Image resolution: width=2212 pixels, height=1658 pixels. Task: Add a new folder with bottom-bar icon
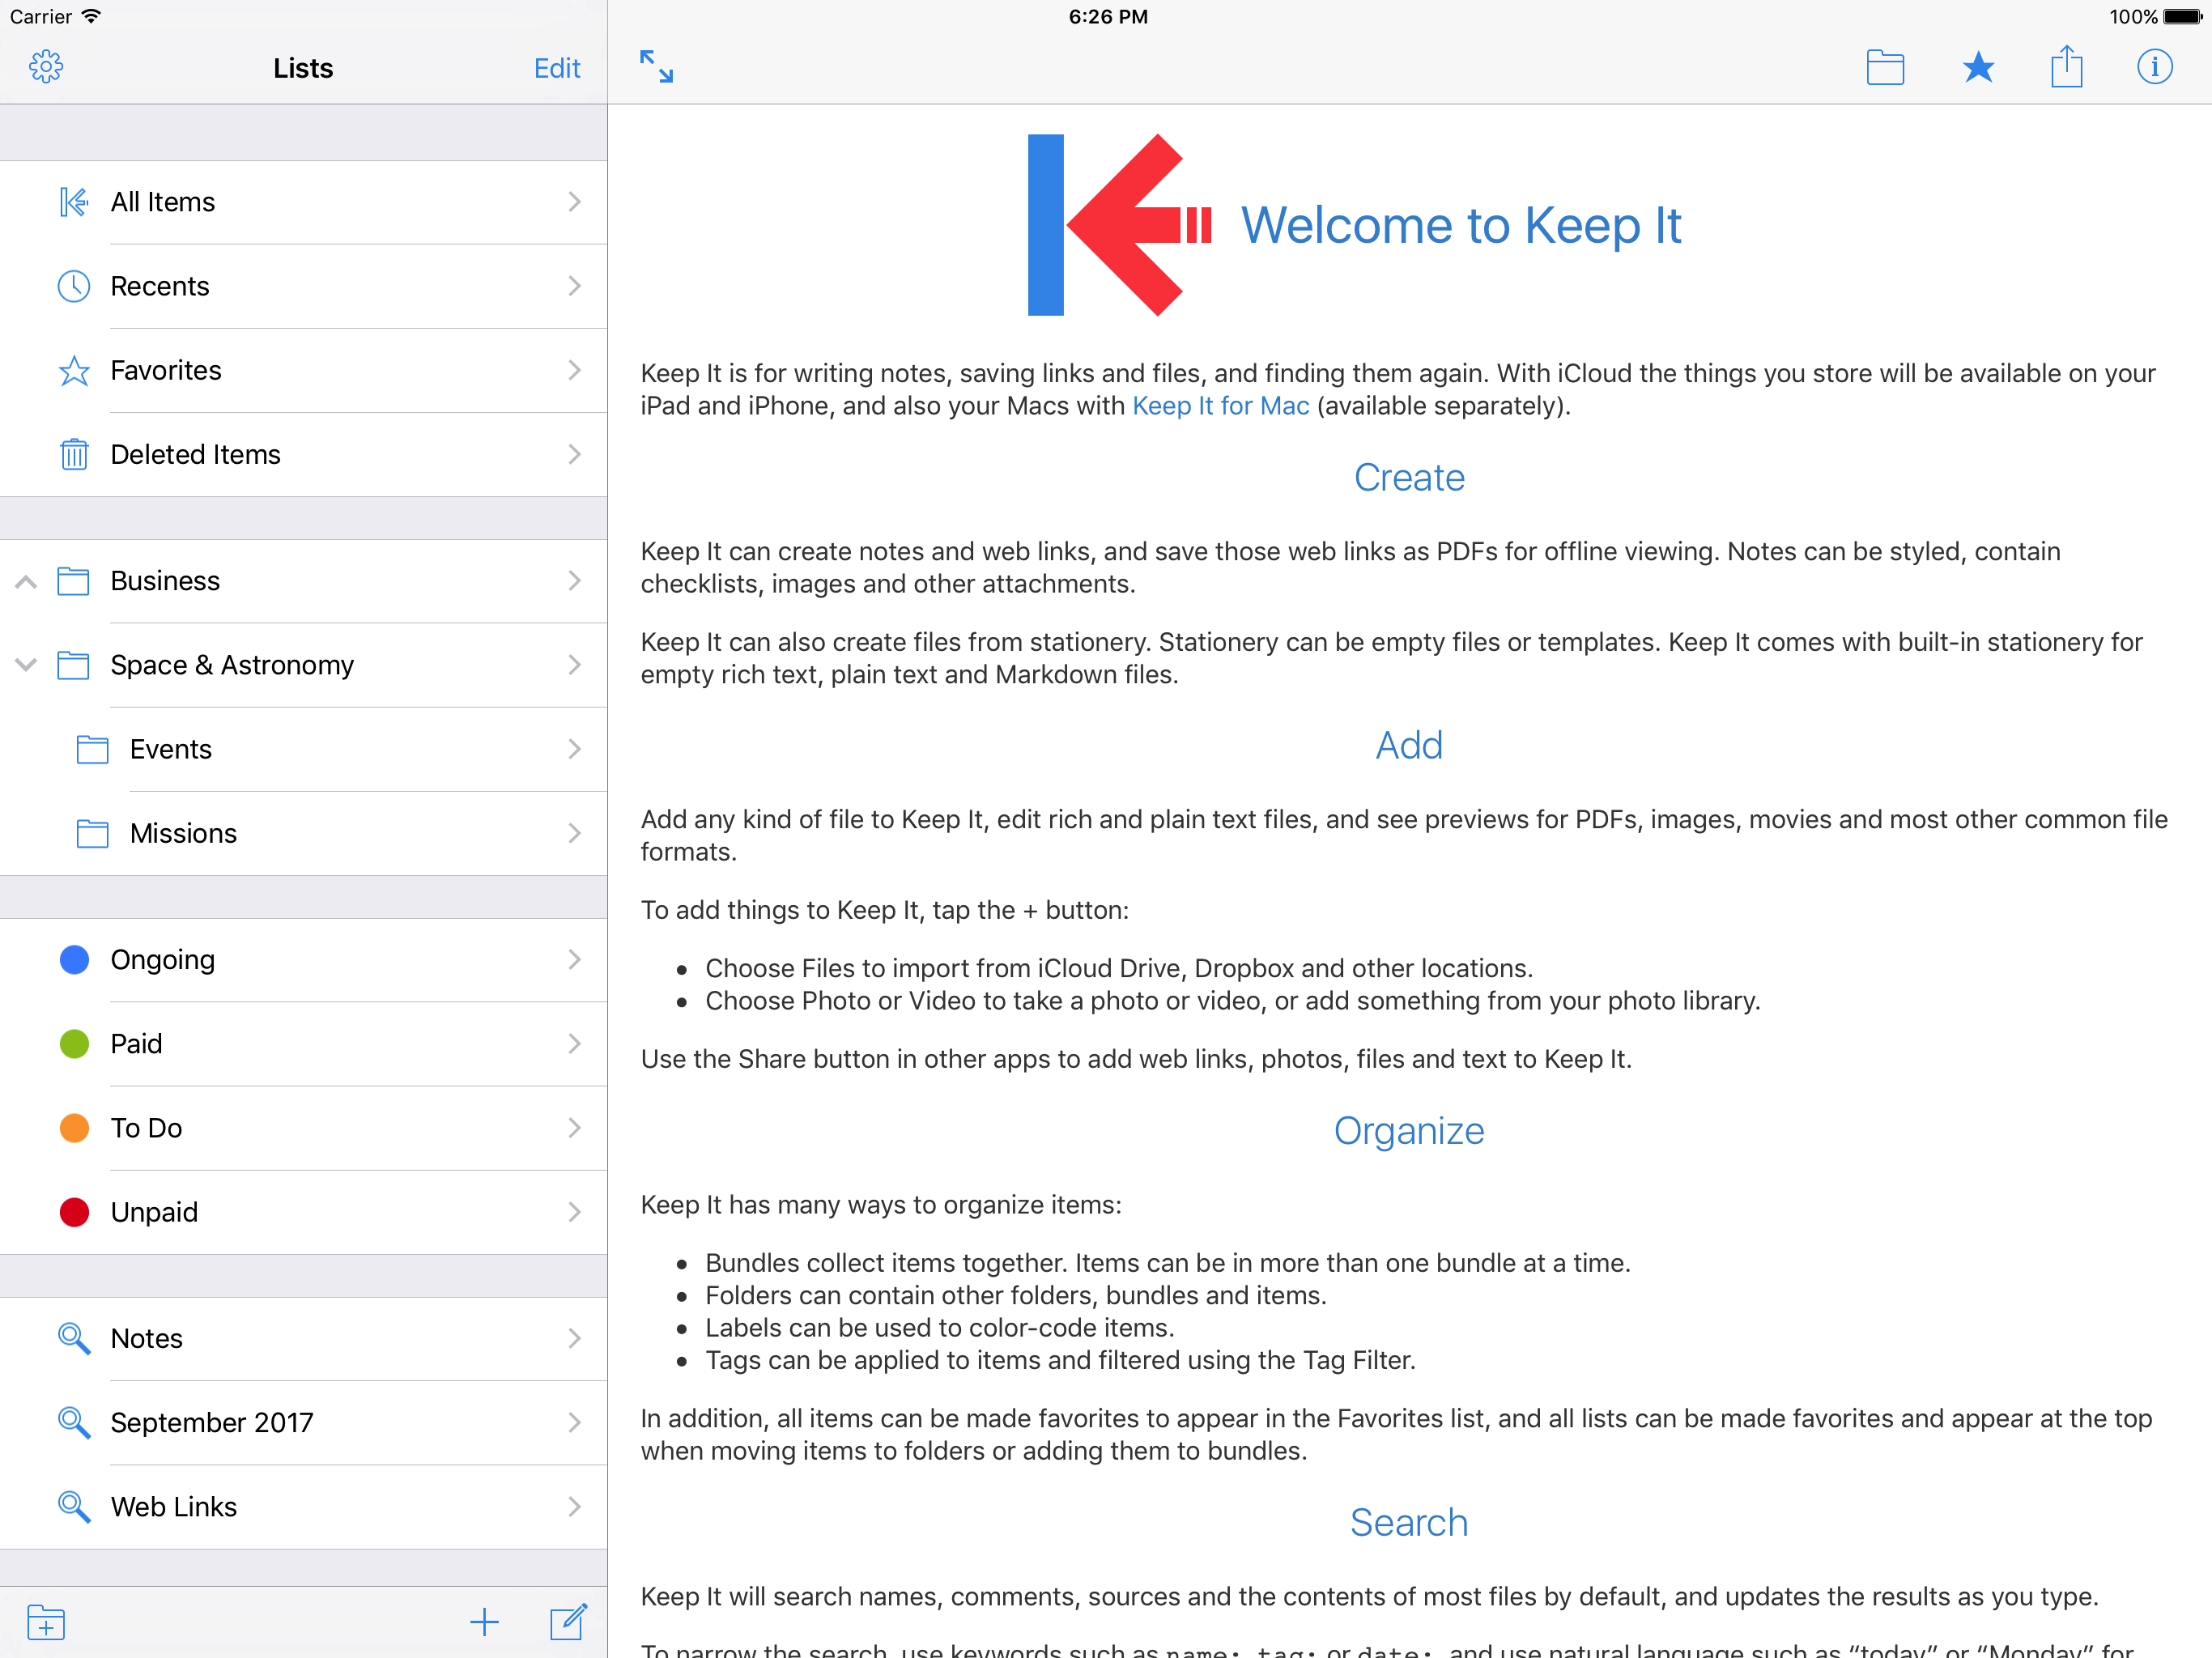point(46,1622)
